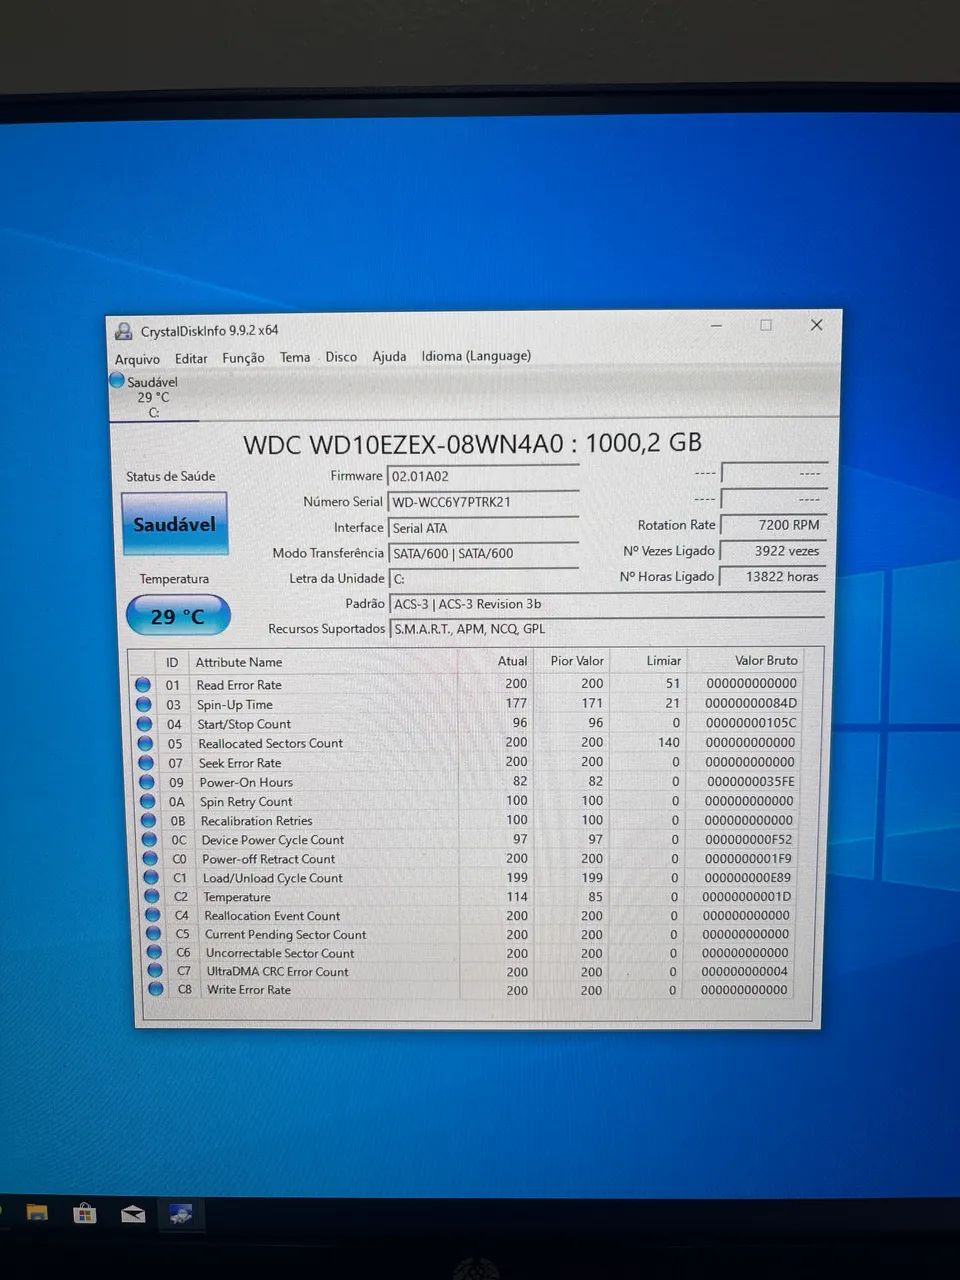Click the CrystalDiskInfo title bar app icon

[x=124, y=331]
